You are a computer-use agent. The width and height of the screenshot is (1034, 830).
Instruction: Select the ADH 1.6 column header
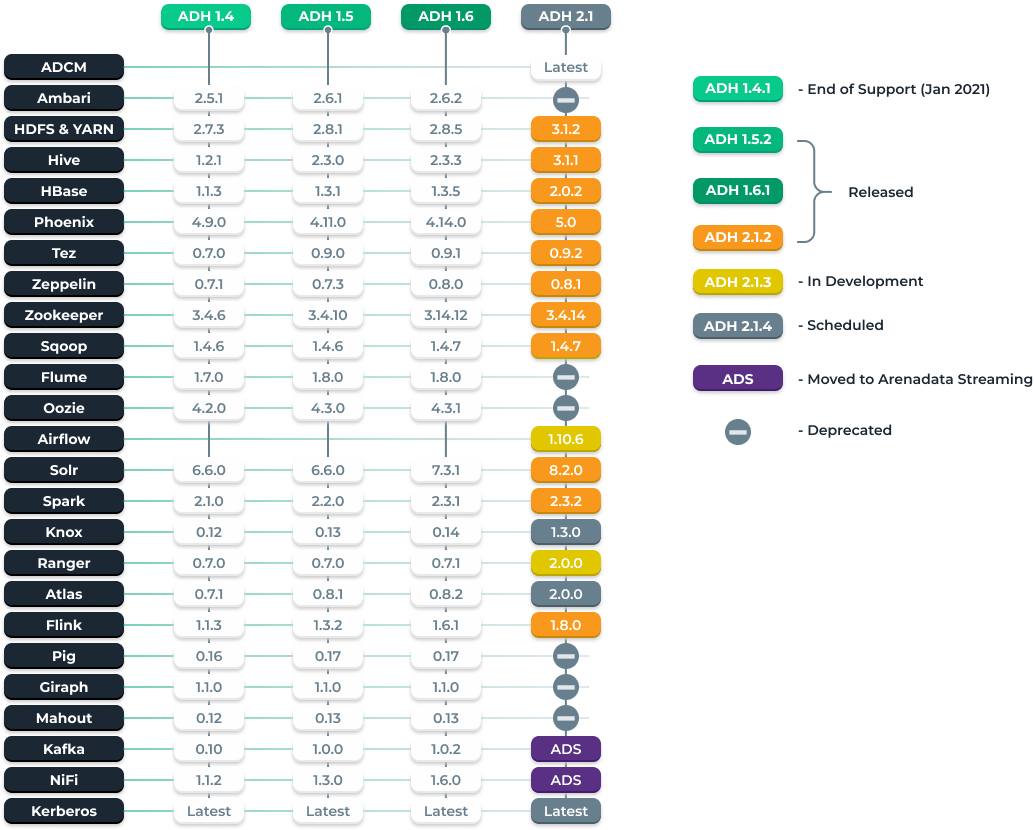click(446, 16)
